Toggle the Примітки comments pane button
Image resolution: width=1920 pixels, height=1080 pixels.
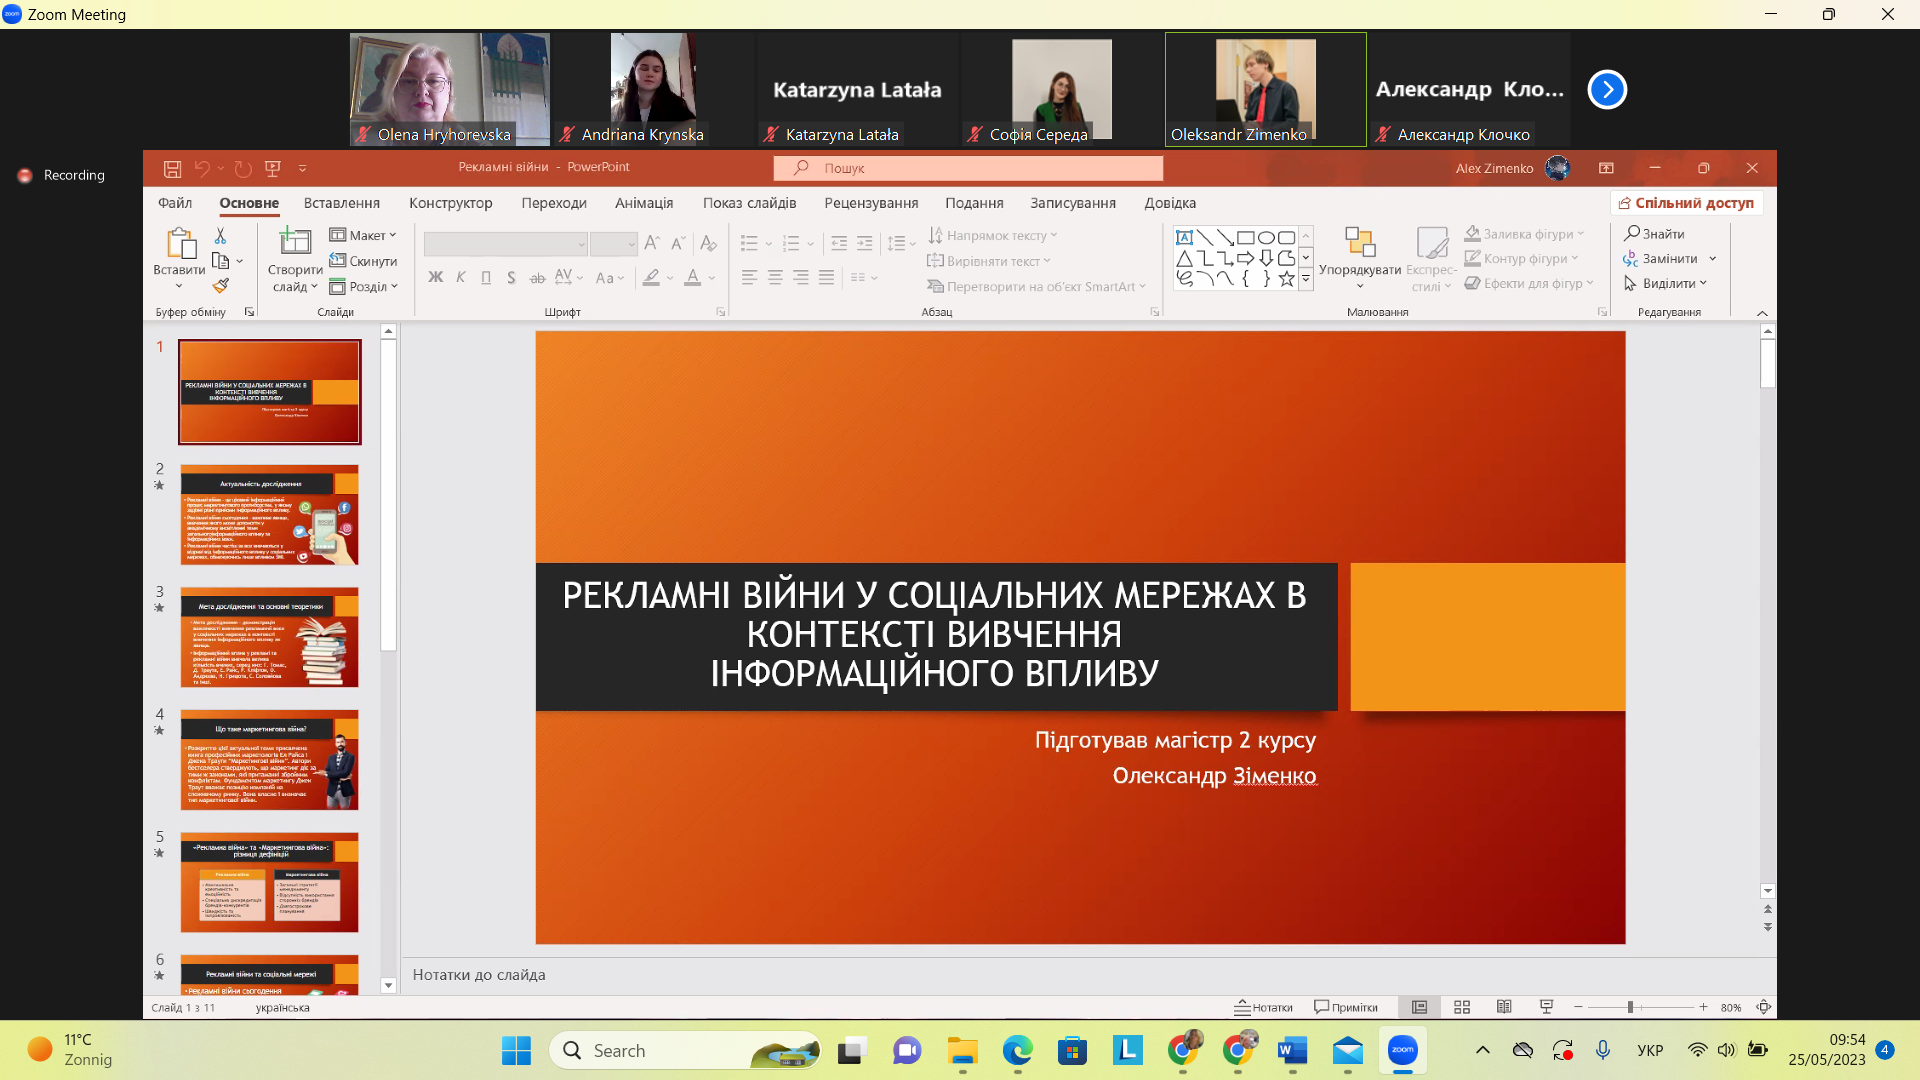tap(1345, 1007)
